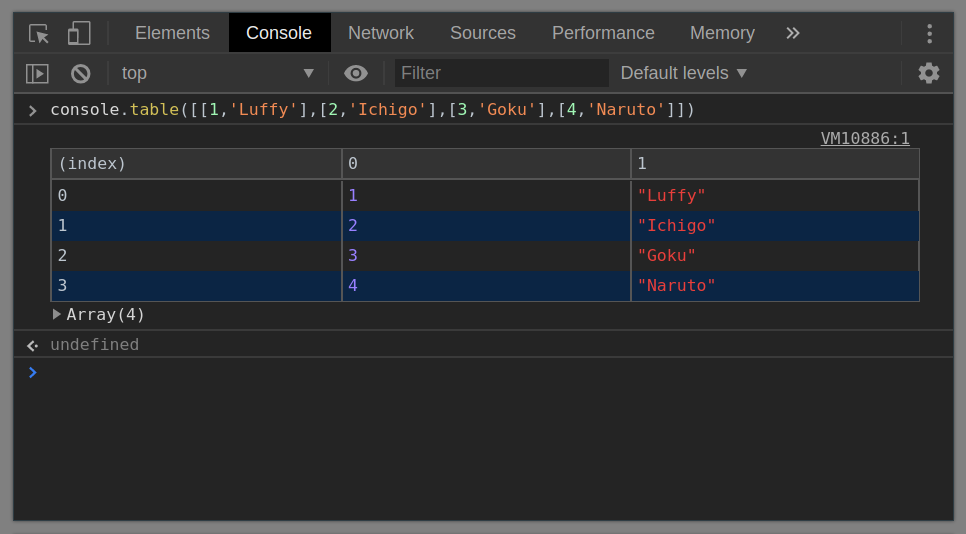Show more DevTools tabs chevron
The image size is (966, 534).
[x=793, y=33]
